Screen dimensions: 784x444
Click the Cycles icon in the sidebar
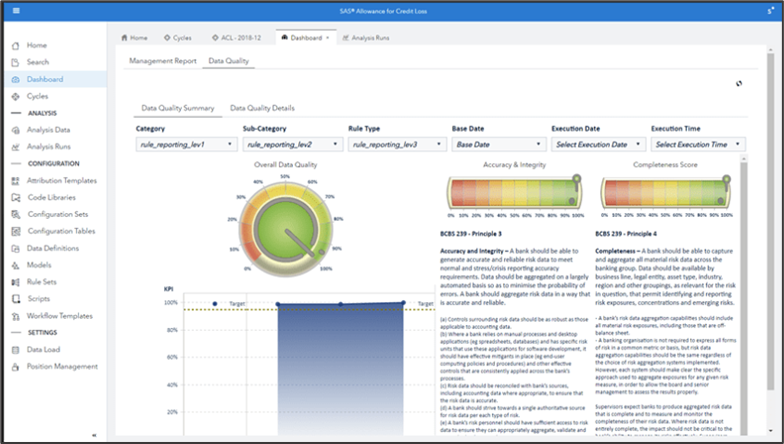click(x=16, y=97)
